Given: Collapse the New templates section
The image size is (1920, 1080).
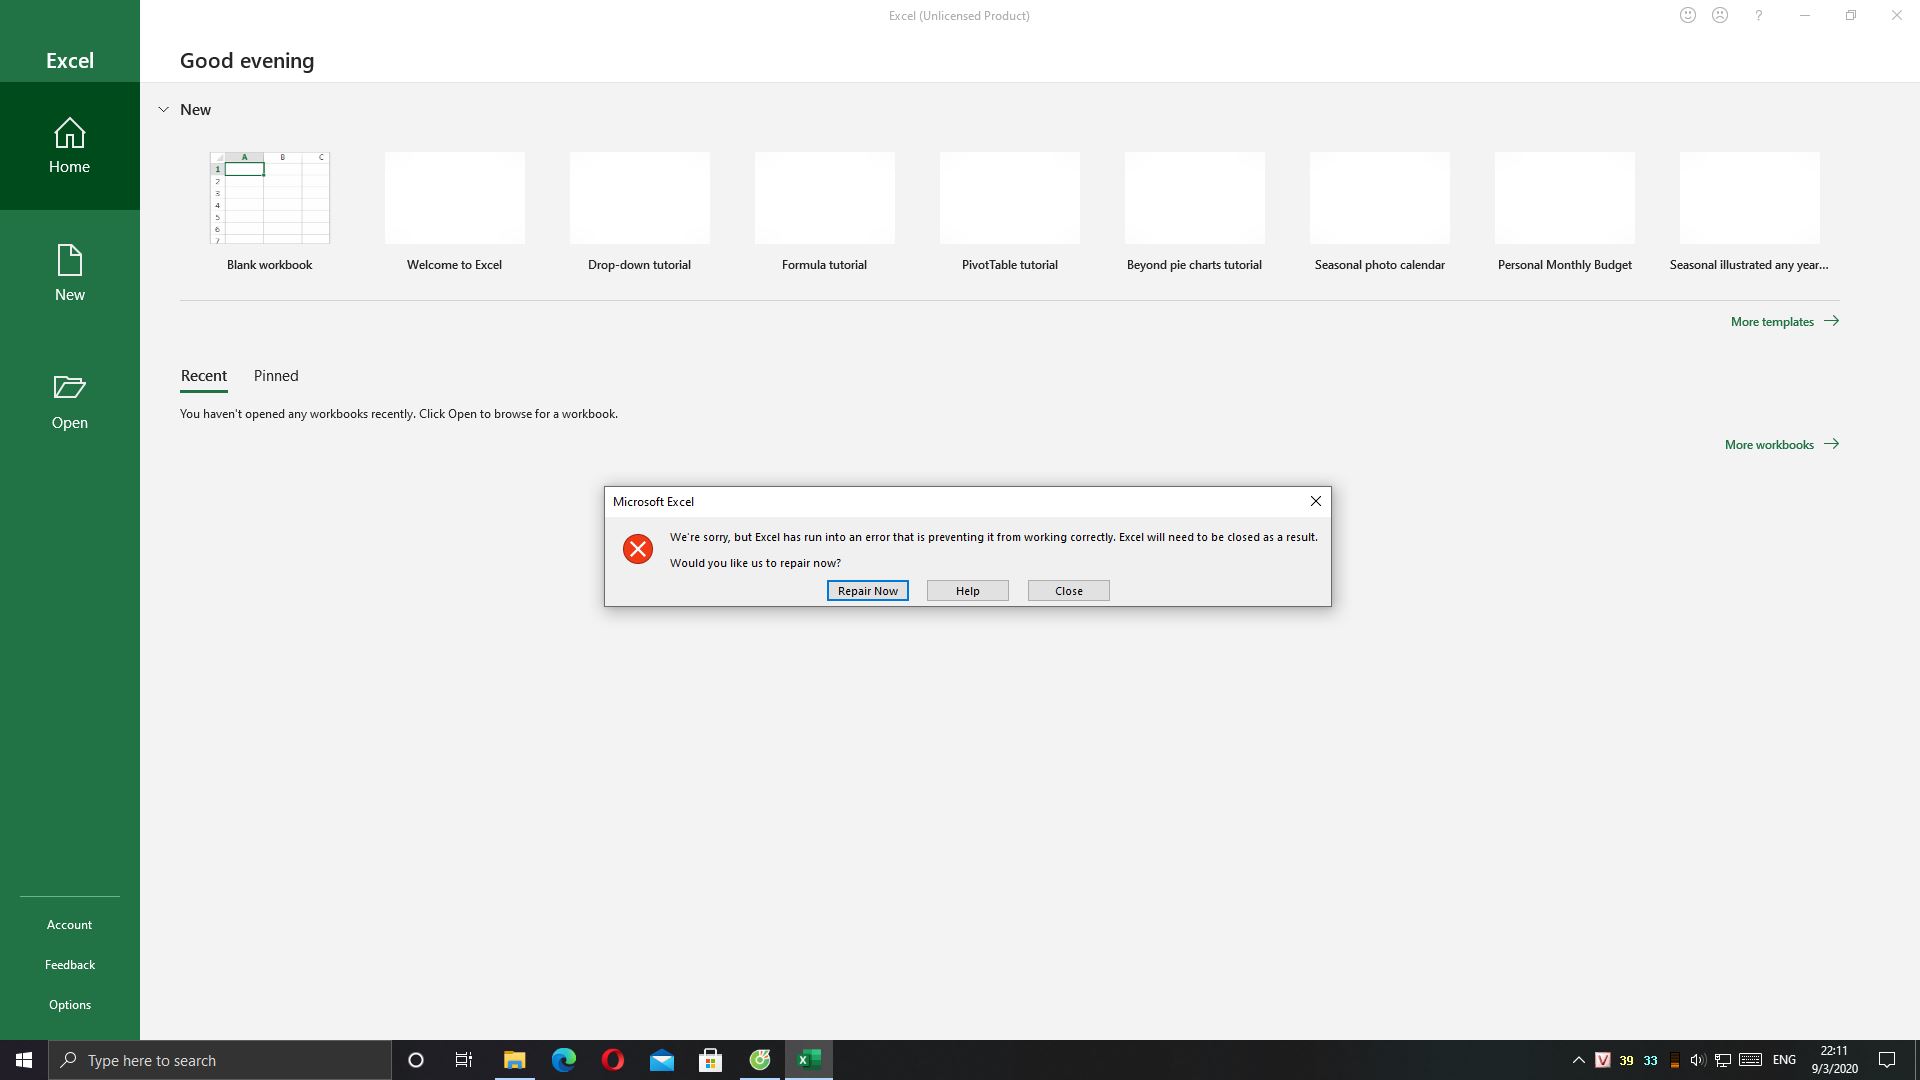Looking at the screenshot, I should [x=165, y=108].
